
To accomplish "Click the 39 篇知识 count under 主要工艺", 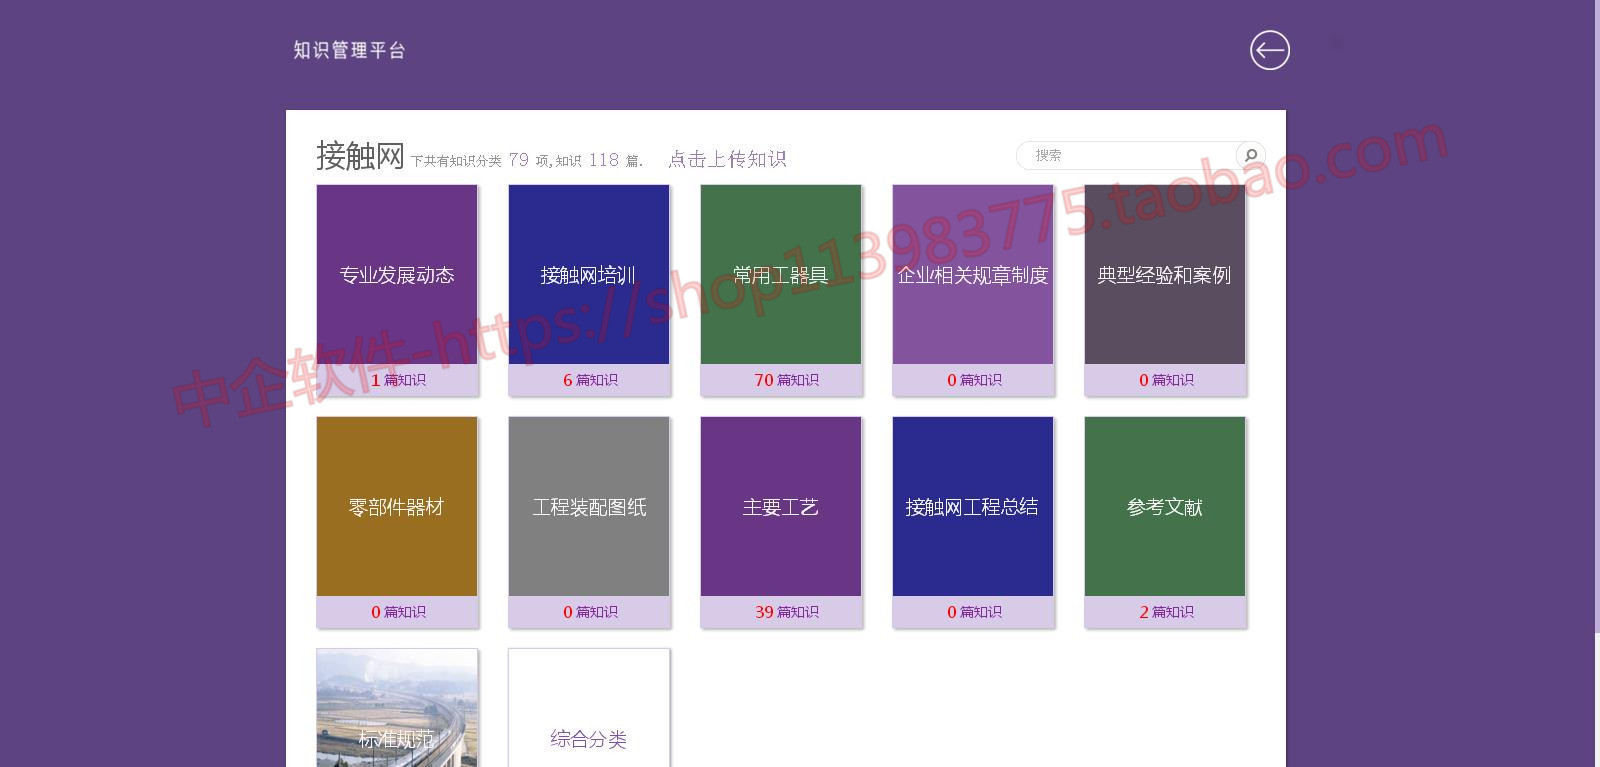I will [x=786, y=612].
